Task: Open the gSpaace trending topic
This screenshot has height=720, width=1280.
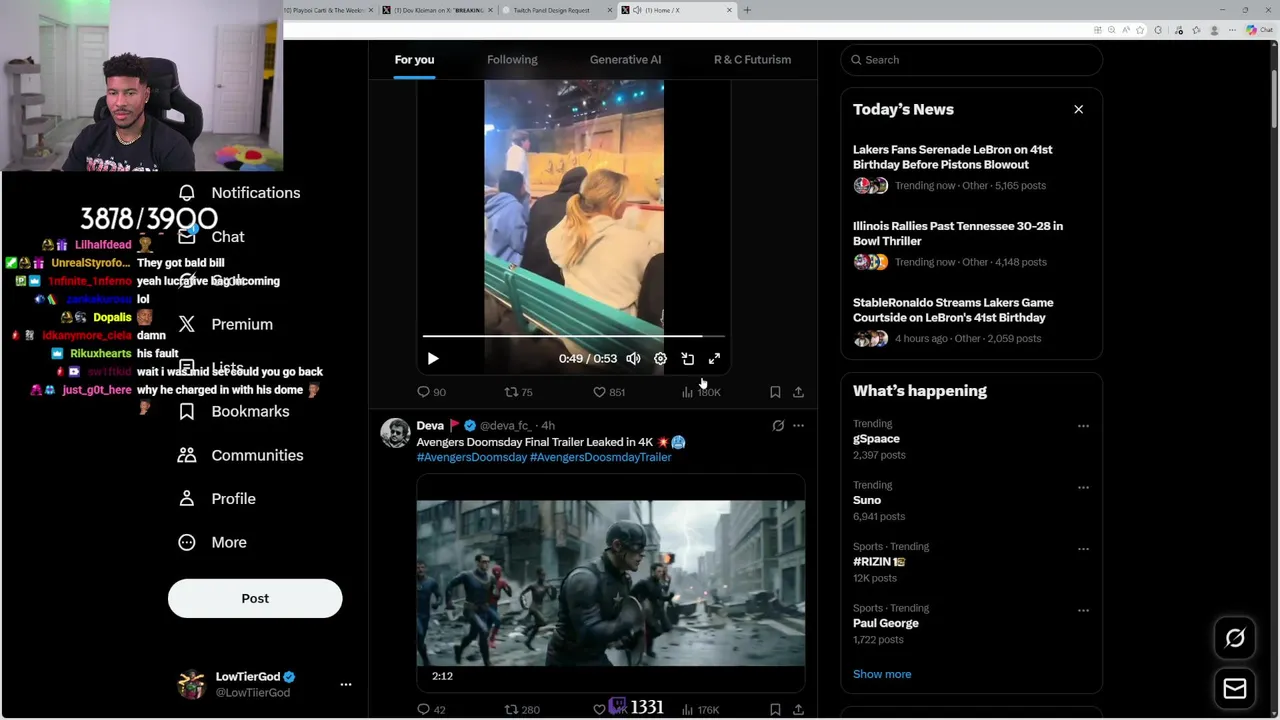Action: (x=876, y=439)
